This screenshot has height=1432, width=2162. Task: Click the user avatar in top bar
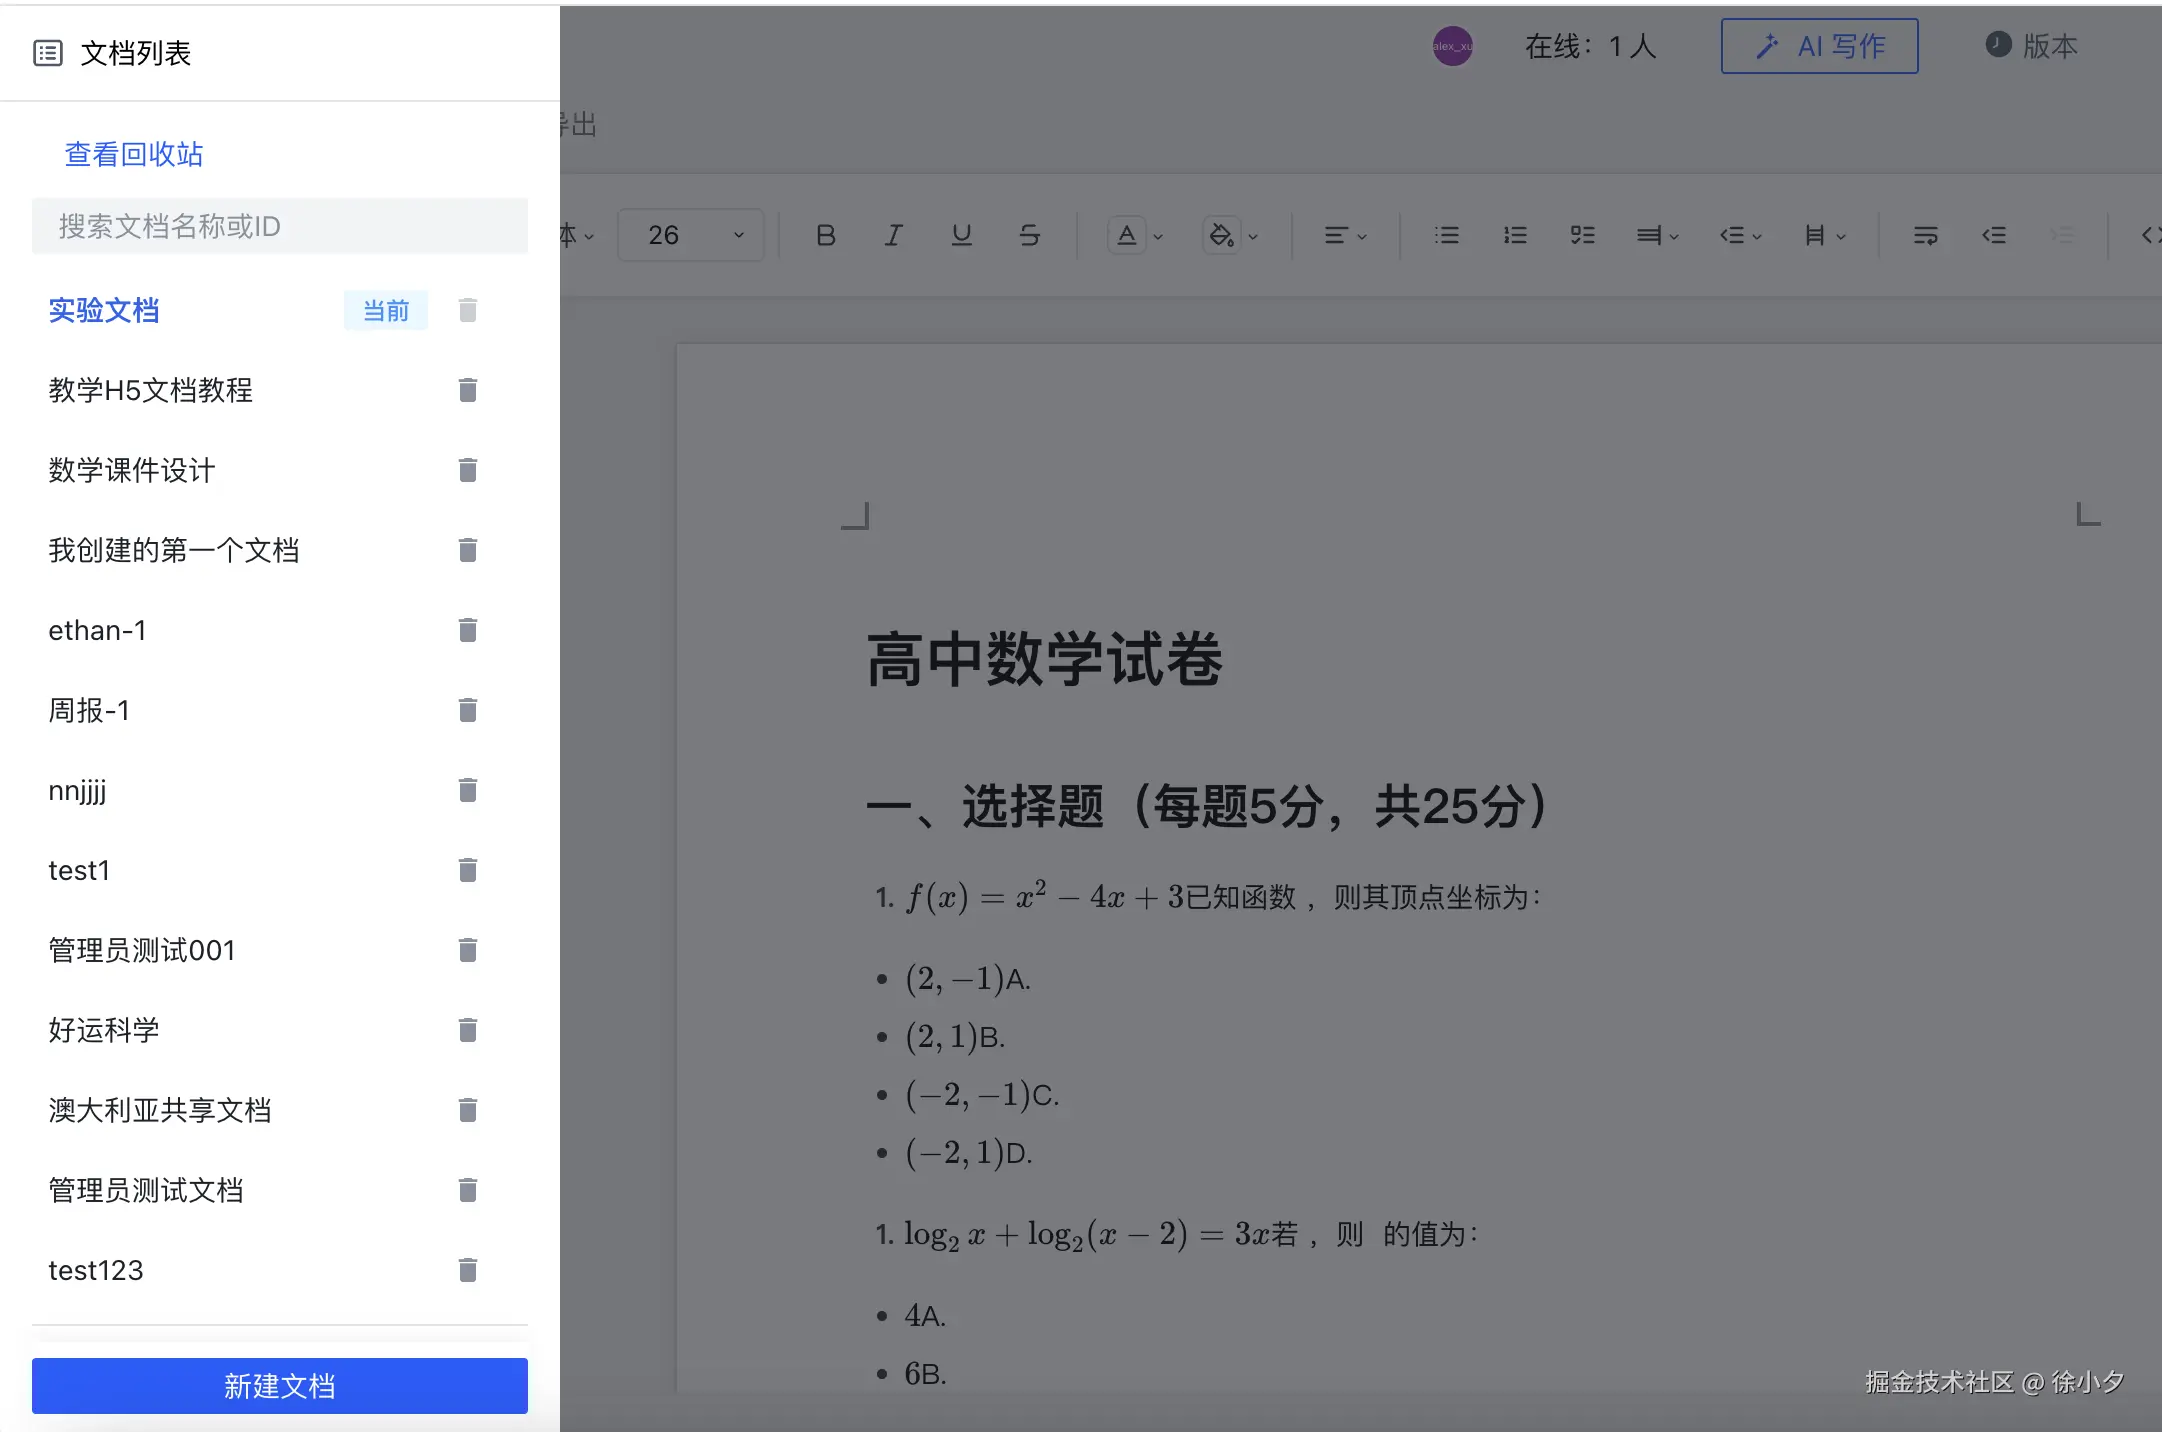[x=1452, y=45]
